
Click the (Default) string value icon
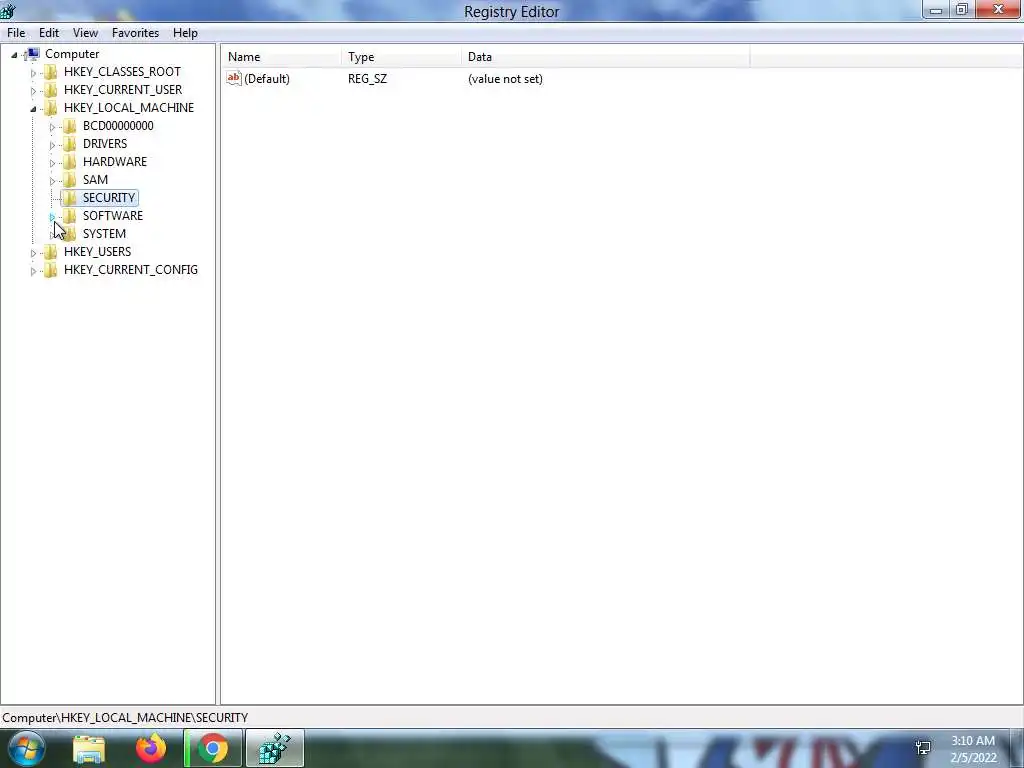pos(234,78)
